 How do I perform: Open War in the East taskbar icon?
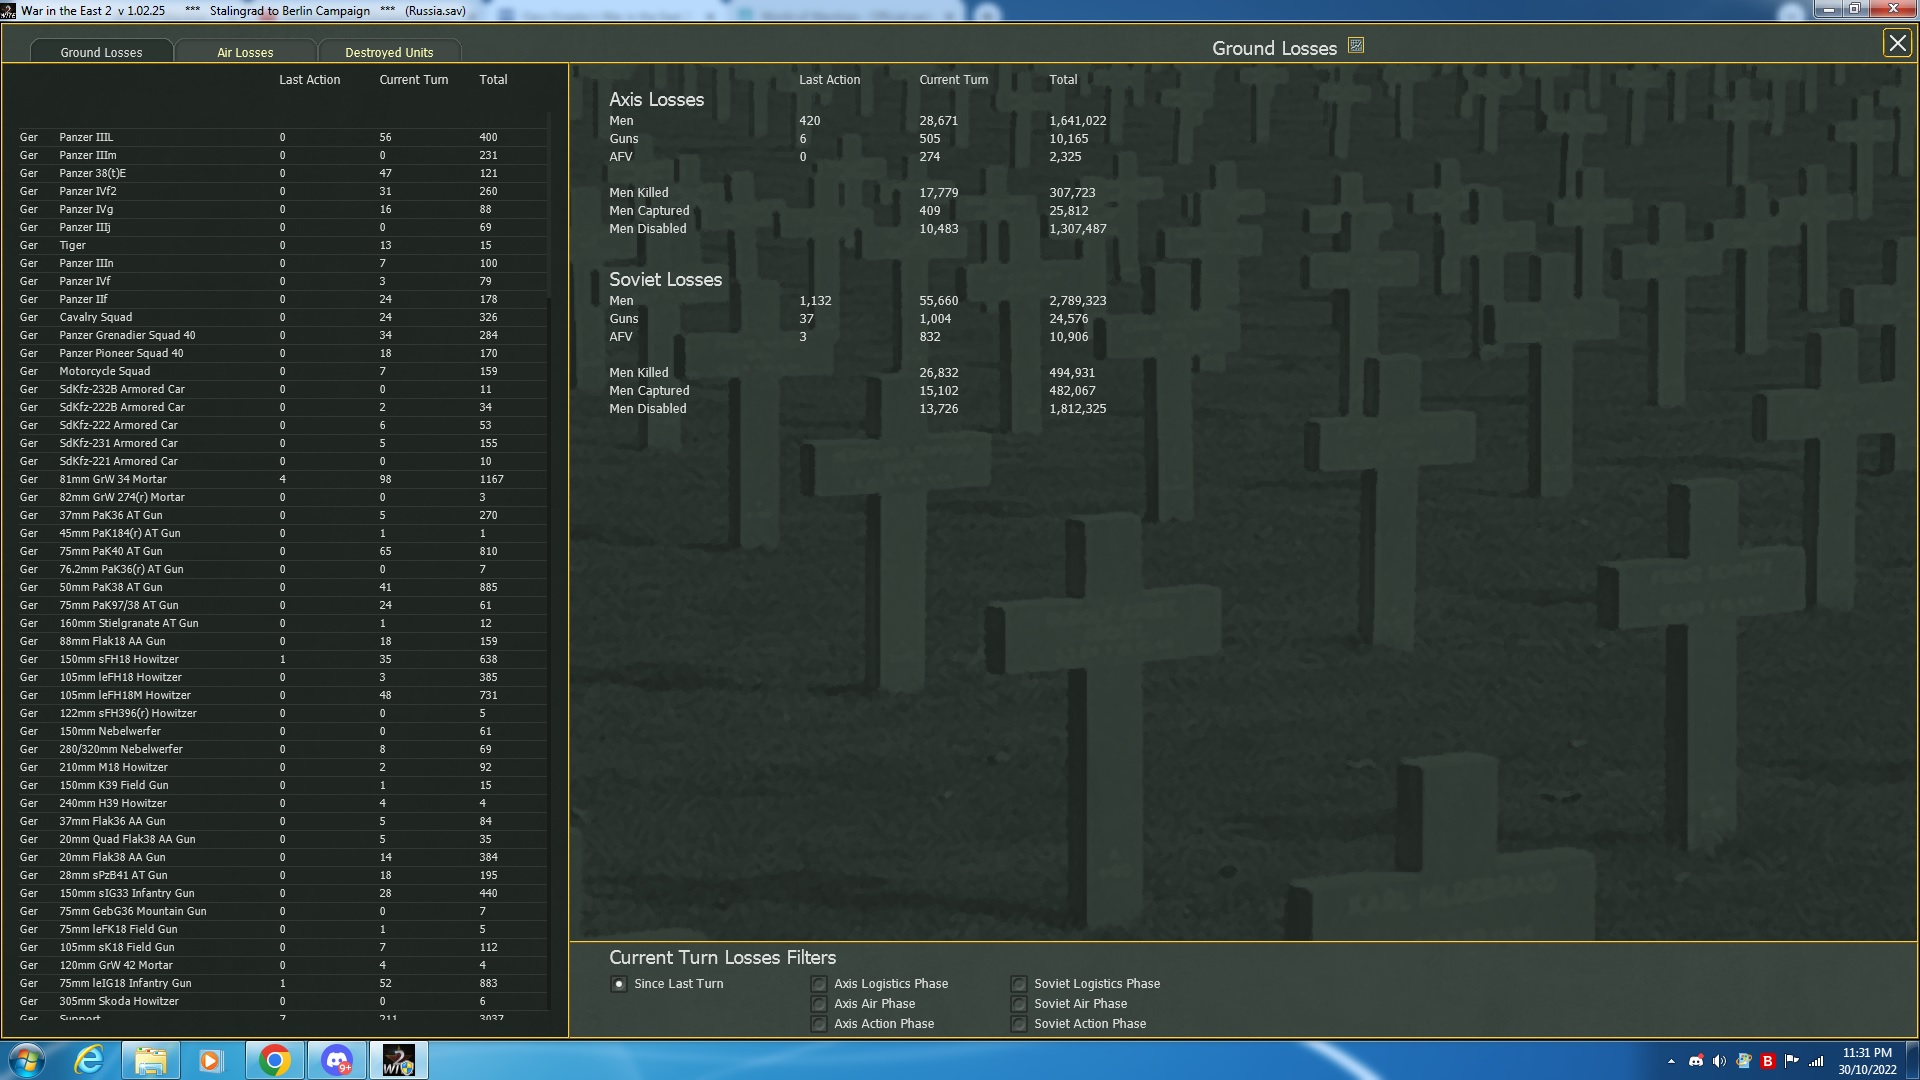click(x=398, y=1060)
